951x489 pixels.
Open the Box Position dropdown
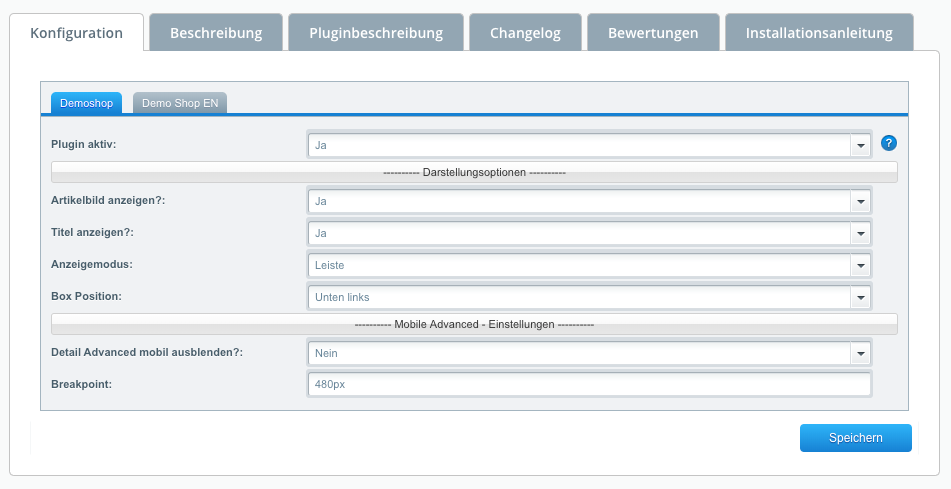pos(590,297)
